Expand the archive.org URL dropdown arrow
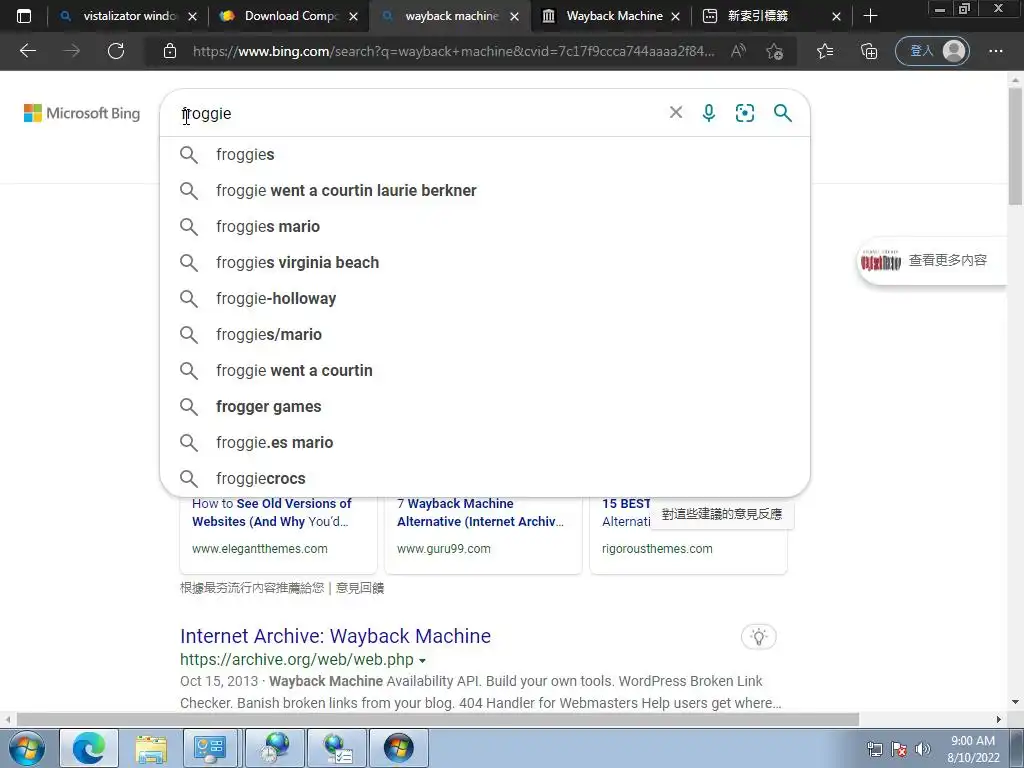 [x=423, y=660]
